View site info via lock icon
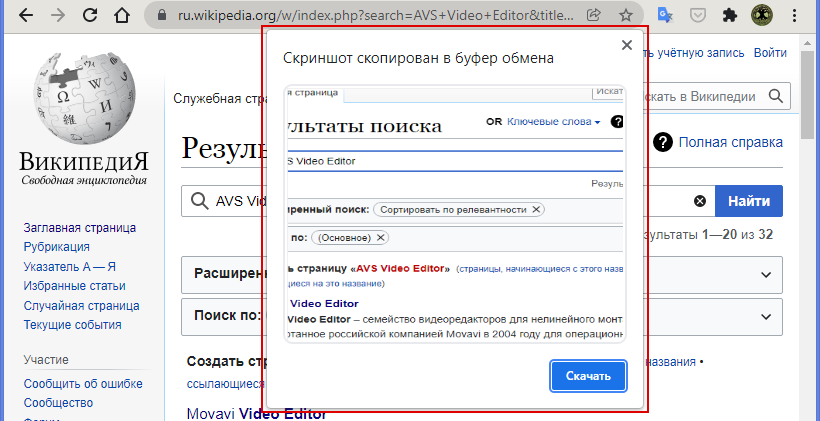Screen dimensions: 820x421 [x=162, y=16]
